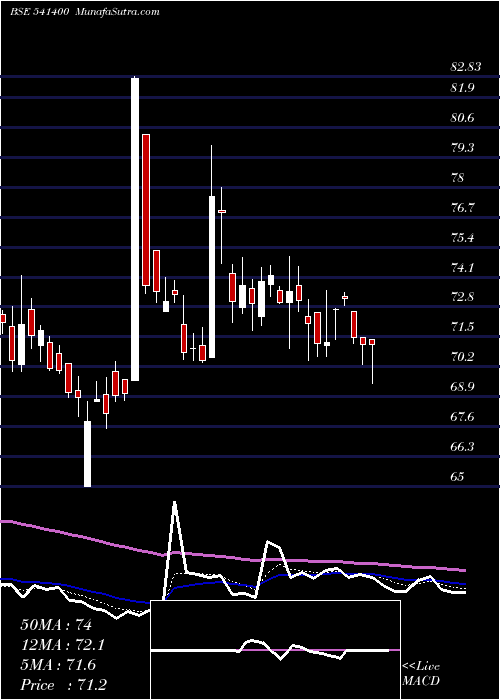Click the Price : 71.2 reading

63,685
